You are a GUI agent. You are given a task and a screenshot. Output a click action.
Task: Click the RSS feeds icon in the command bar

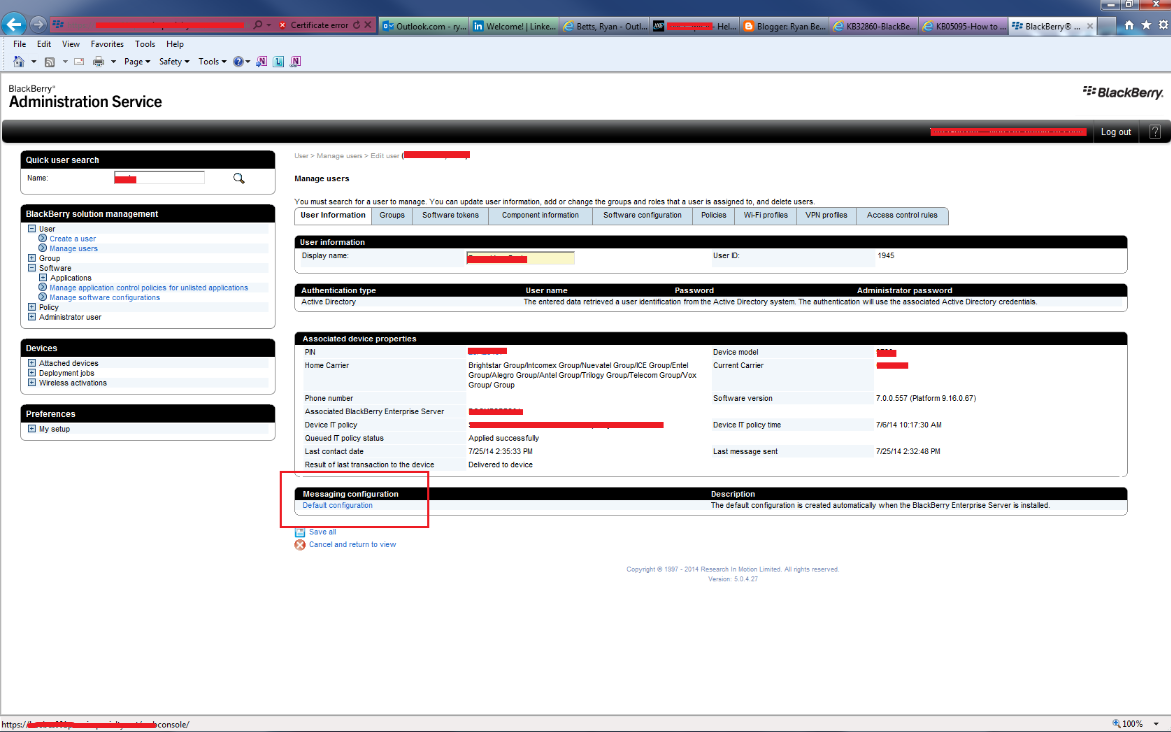pos(49,61)
